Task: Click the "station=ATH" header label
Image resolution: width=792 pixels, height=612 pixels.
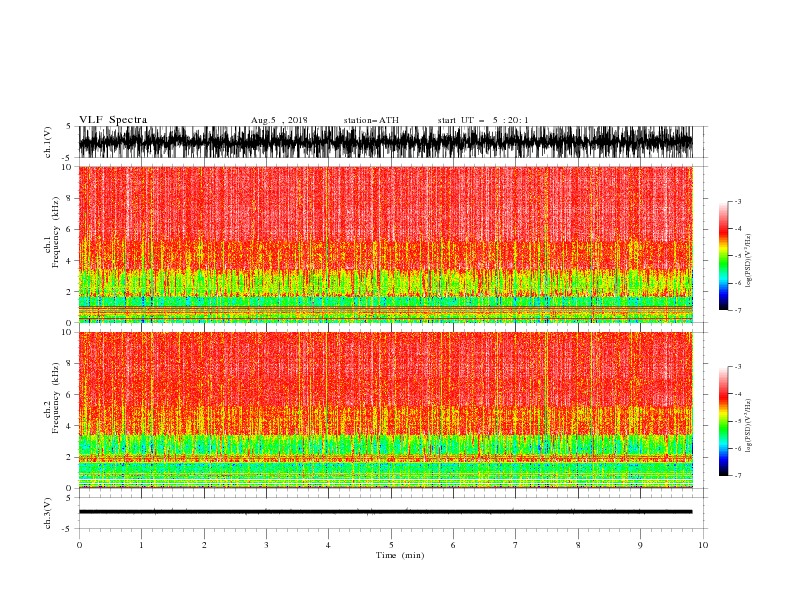Action: click(371, 120)
